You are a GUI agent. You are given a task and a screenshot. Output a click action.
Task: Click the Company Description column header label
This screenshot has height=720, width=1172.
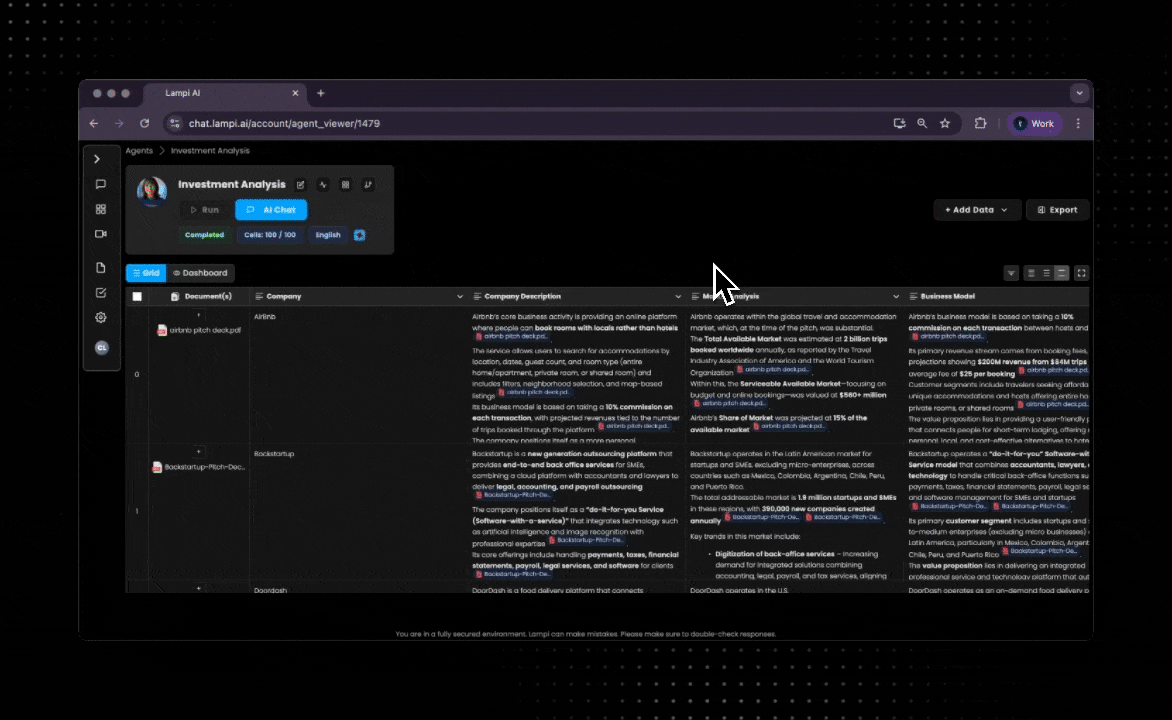click(x=522, y=297)
